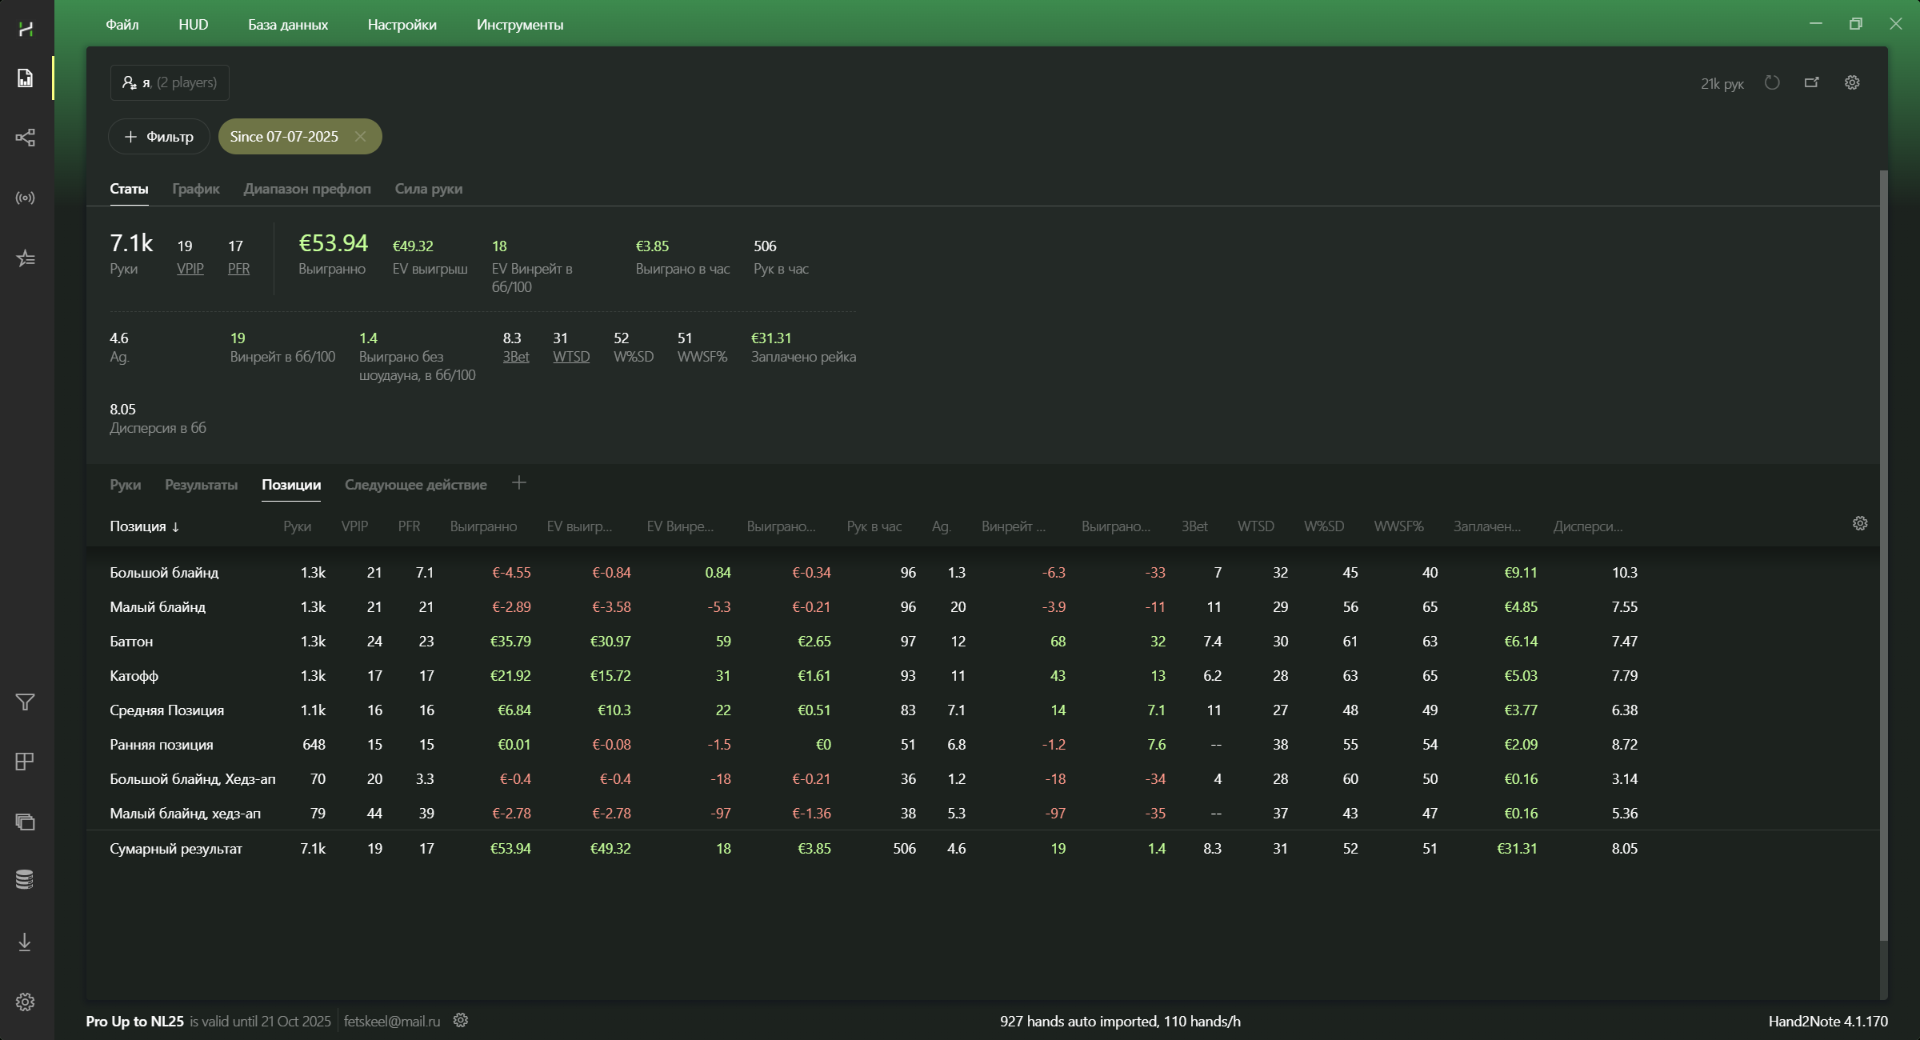
Task: Click fetskeel@mail.ru account text
Action: pyautogui.click(x=392, y=1021)
